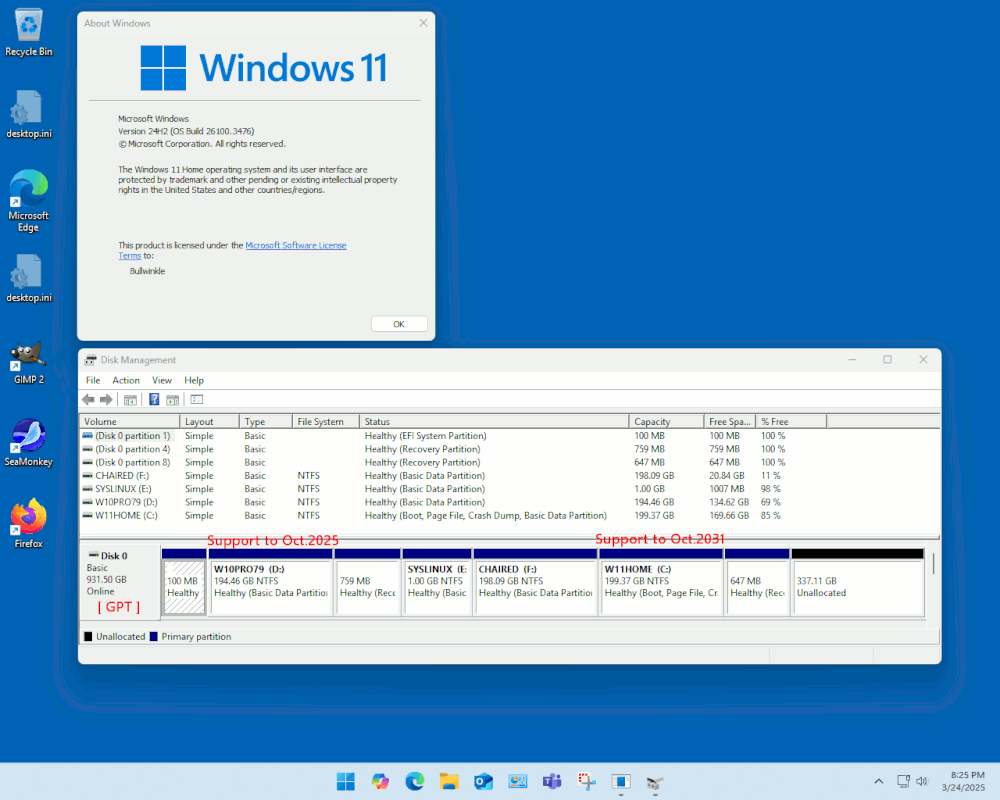Click the graphical pane vertical scrollbar

(933, 563)
